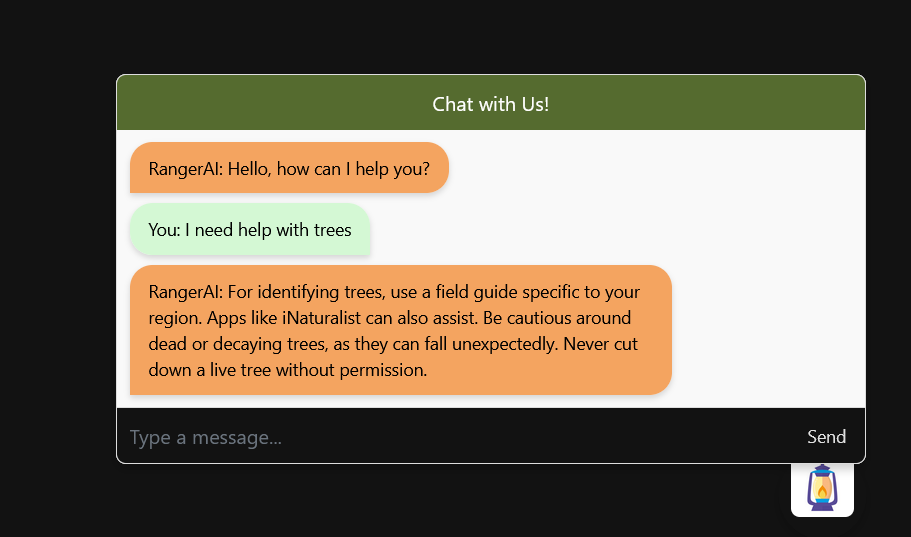Image resolution: width=911 pixels, height=537 pixels.
Task: Click the 'Chat with Us!' header bar
Action: tap(491, 103)
